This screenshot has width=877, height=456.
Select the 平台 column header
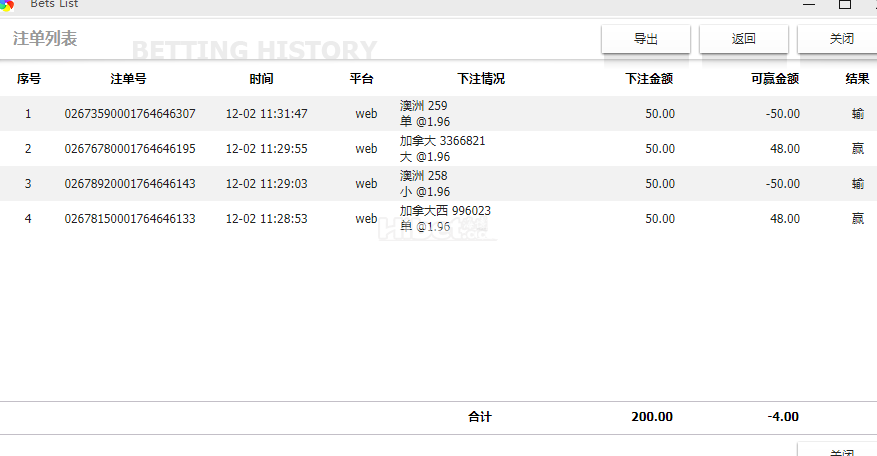click(361, 79)
